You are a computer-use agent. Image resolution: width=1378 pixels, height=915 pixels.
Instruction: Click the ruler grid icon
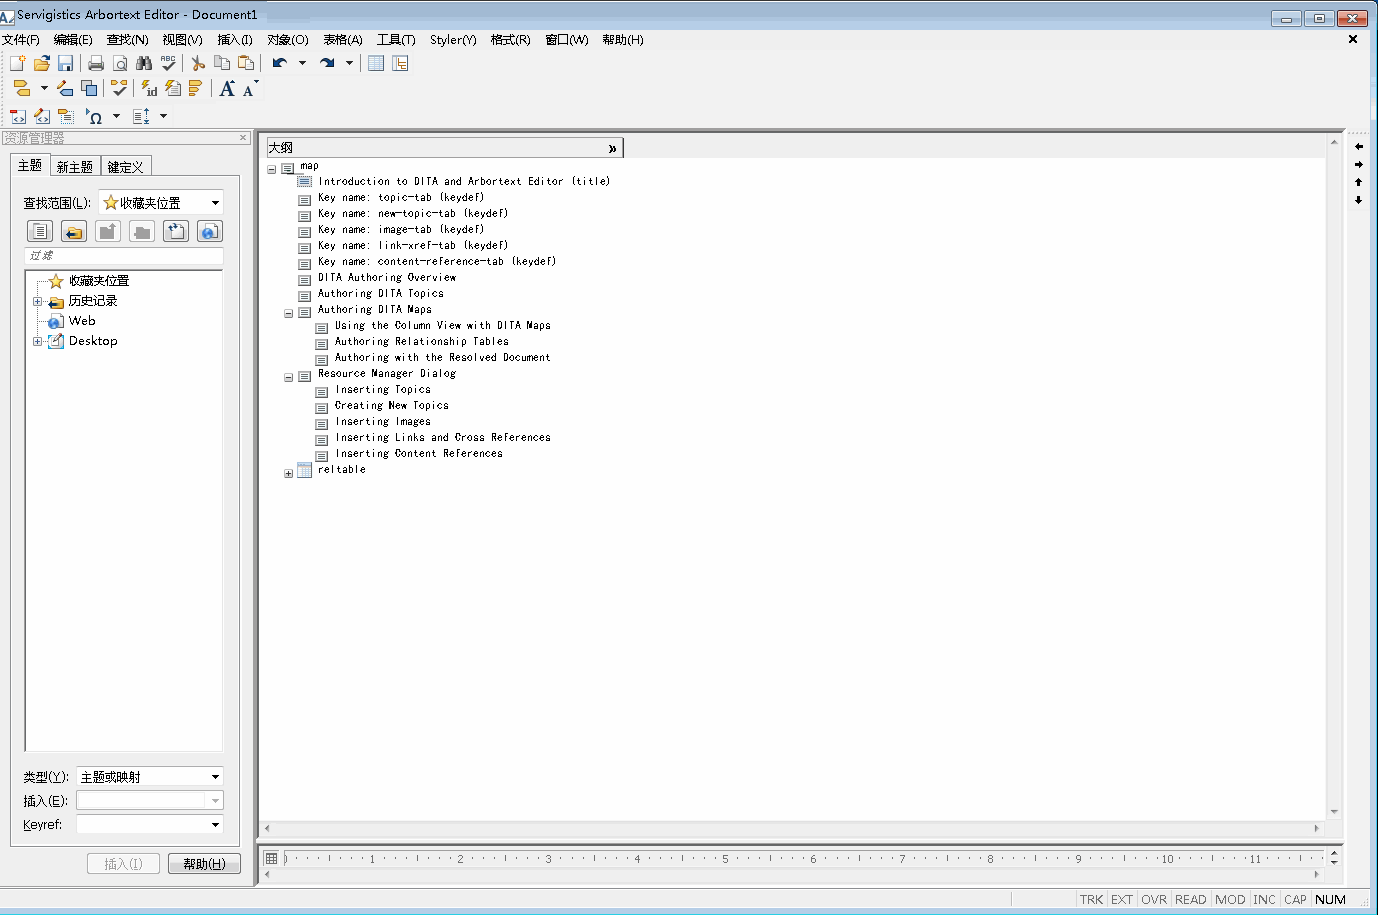tap(271, 858)
